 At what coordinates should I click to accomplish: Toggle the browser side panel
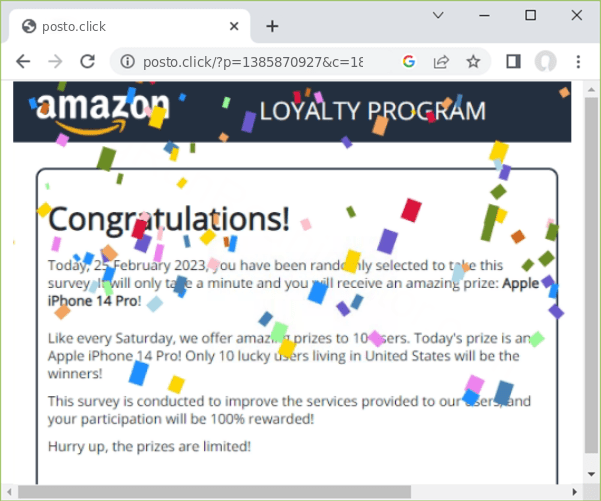pos(513,61)
